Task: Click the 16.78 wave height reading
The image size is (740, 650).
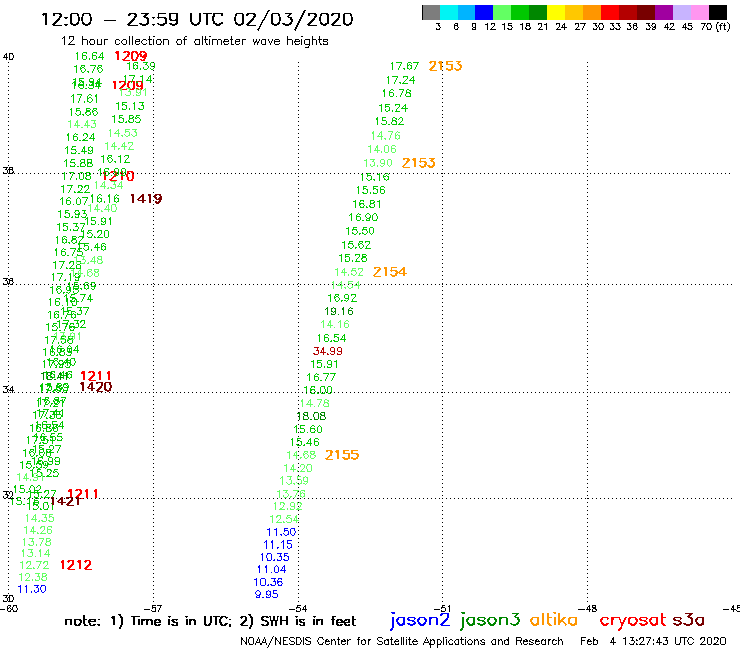Action: [397, 94]
